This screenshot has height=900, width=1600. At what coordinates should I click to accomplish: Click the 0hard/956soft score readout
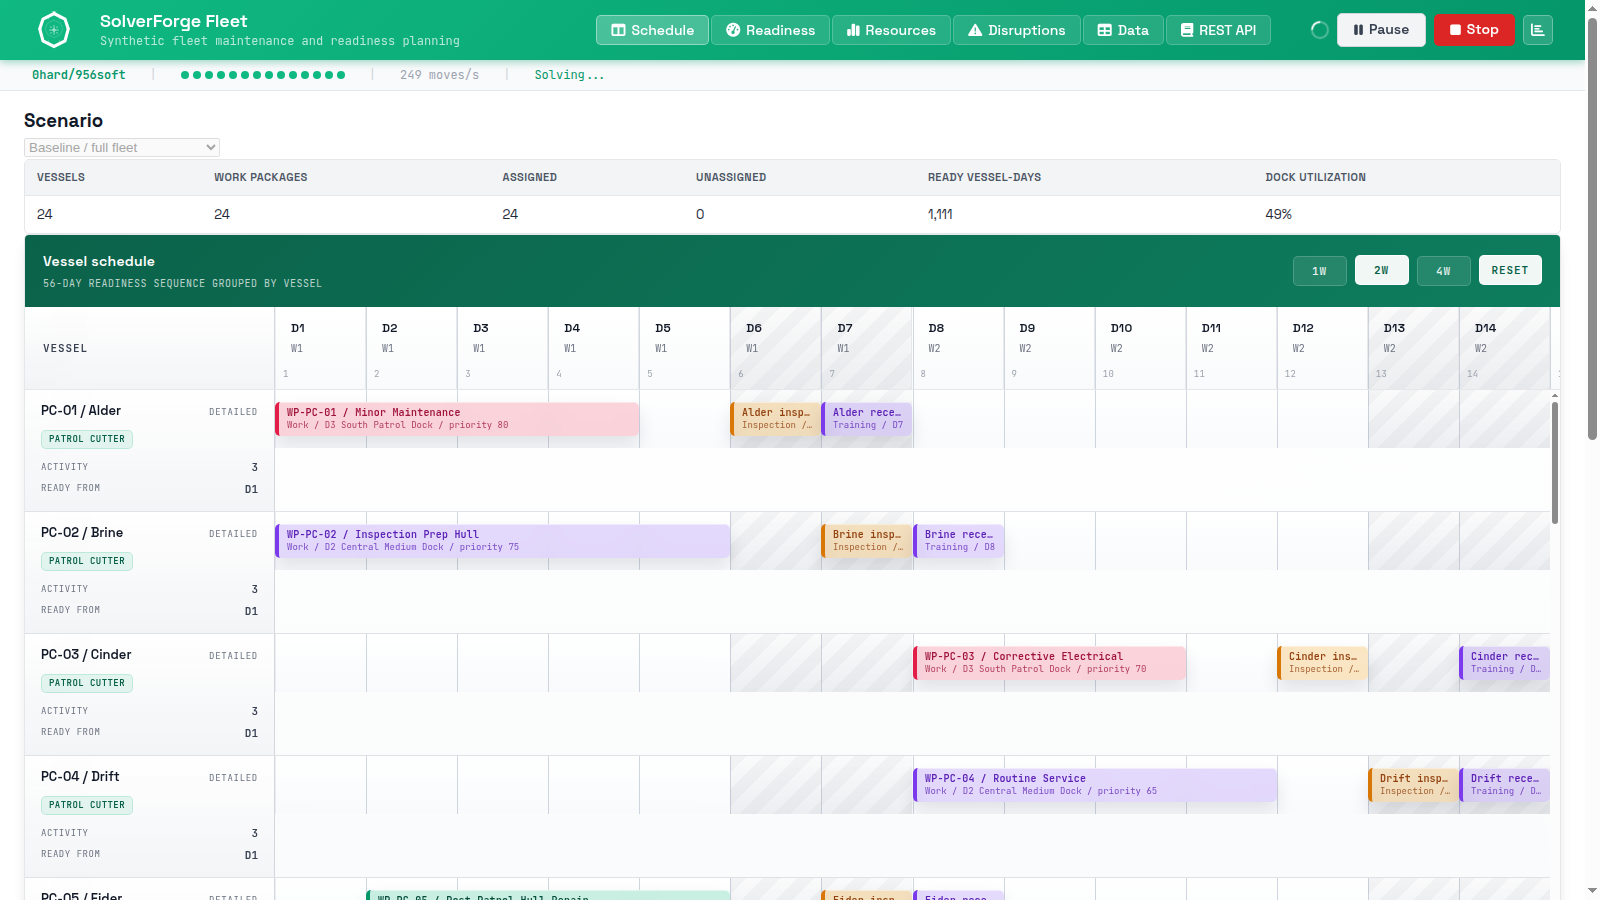[79, 75]
